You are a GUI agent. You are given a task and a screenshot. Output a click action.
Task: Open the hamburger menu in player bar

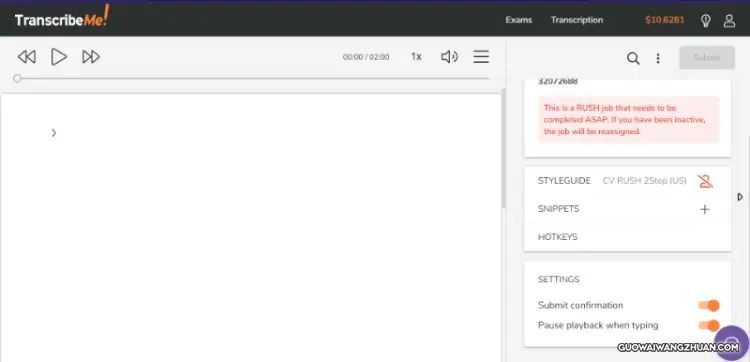[x=481, y=57]
